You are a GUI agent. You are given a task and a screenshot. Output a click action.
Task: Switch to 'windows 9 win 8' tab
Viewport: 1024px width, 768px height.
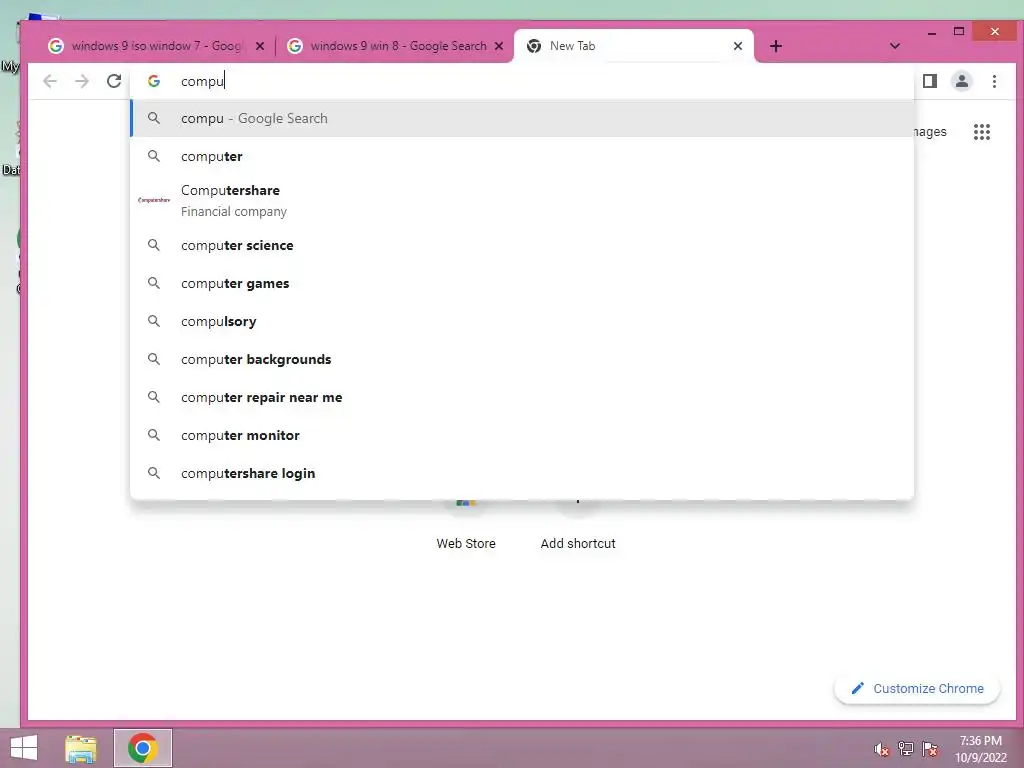point(396,46)
